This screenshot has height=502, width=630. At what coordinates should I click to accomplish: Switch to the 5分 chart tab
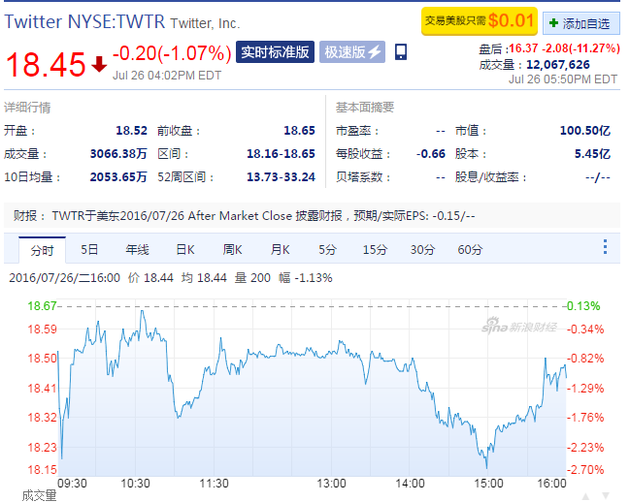tap(327, 250)
